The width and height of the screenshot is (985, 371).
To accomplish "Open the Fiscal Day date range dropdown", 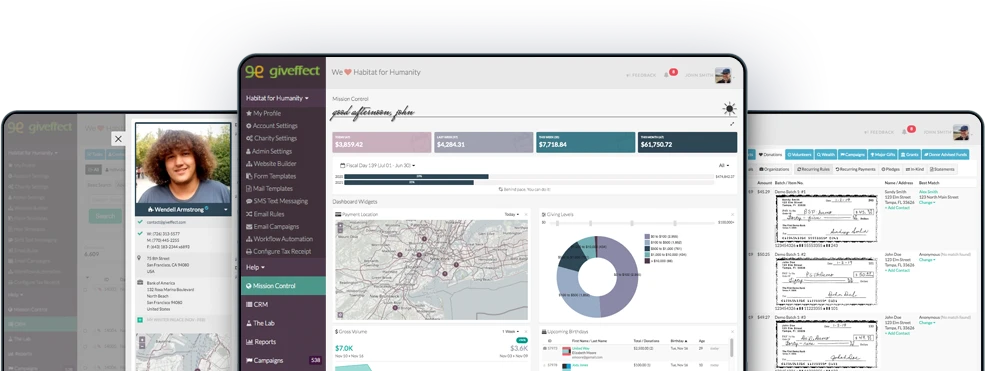I will tap(378, 166).
